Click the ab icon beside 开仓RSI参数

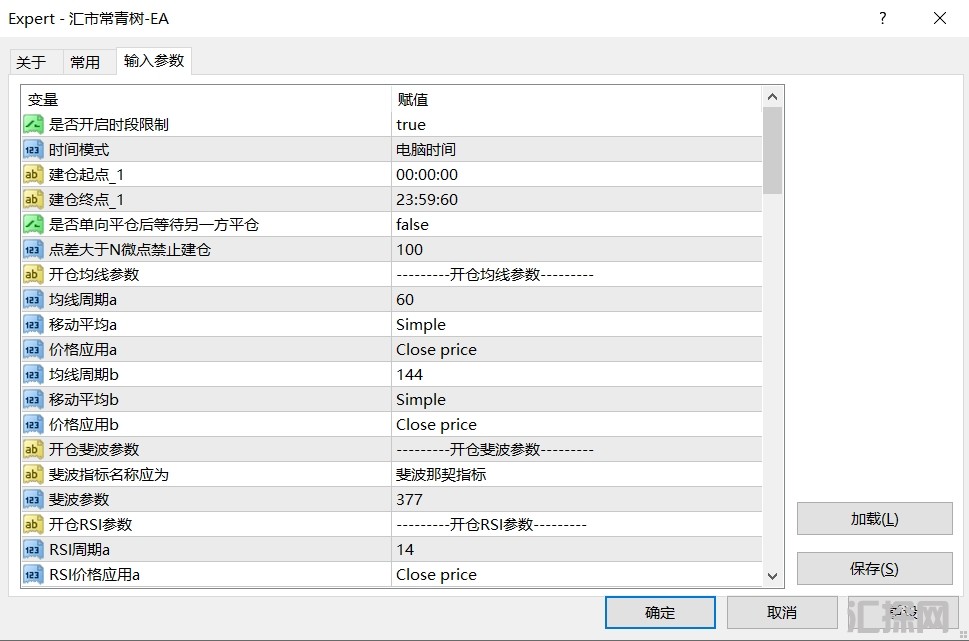33,525
